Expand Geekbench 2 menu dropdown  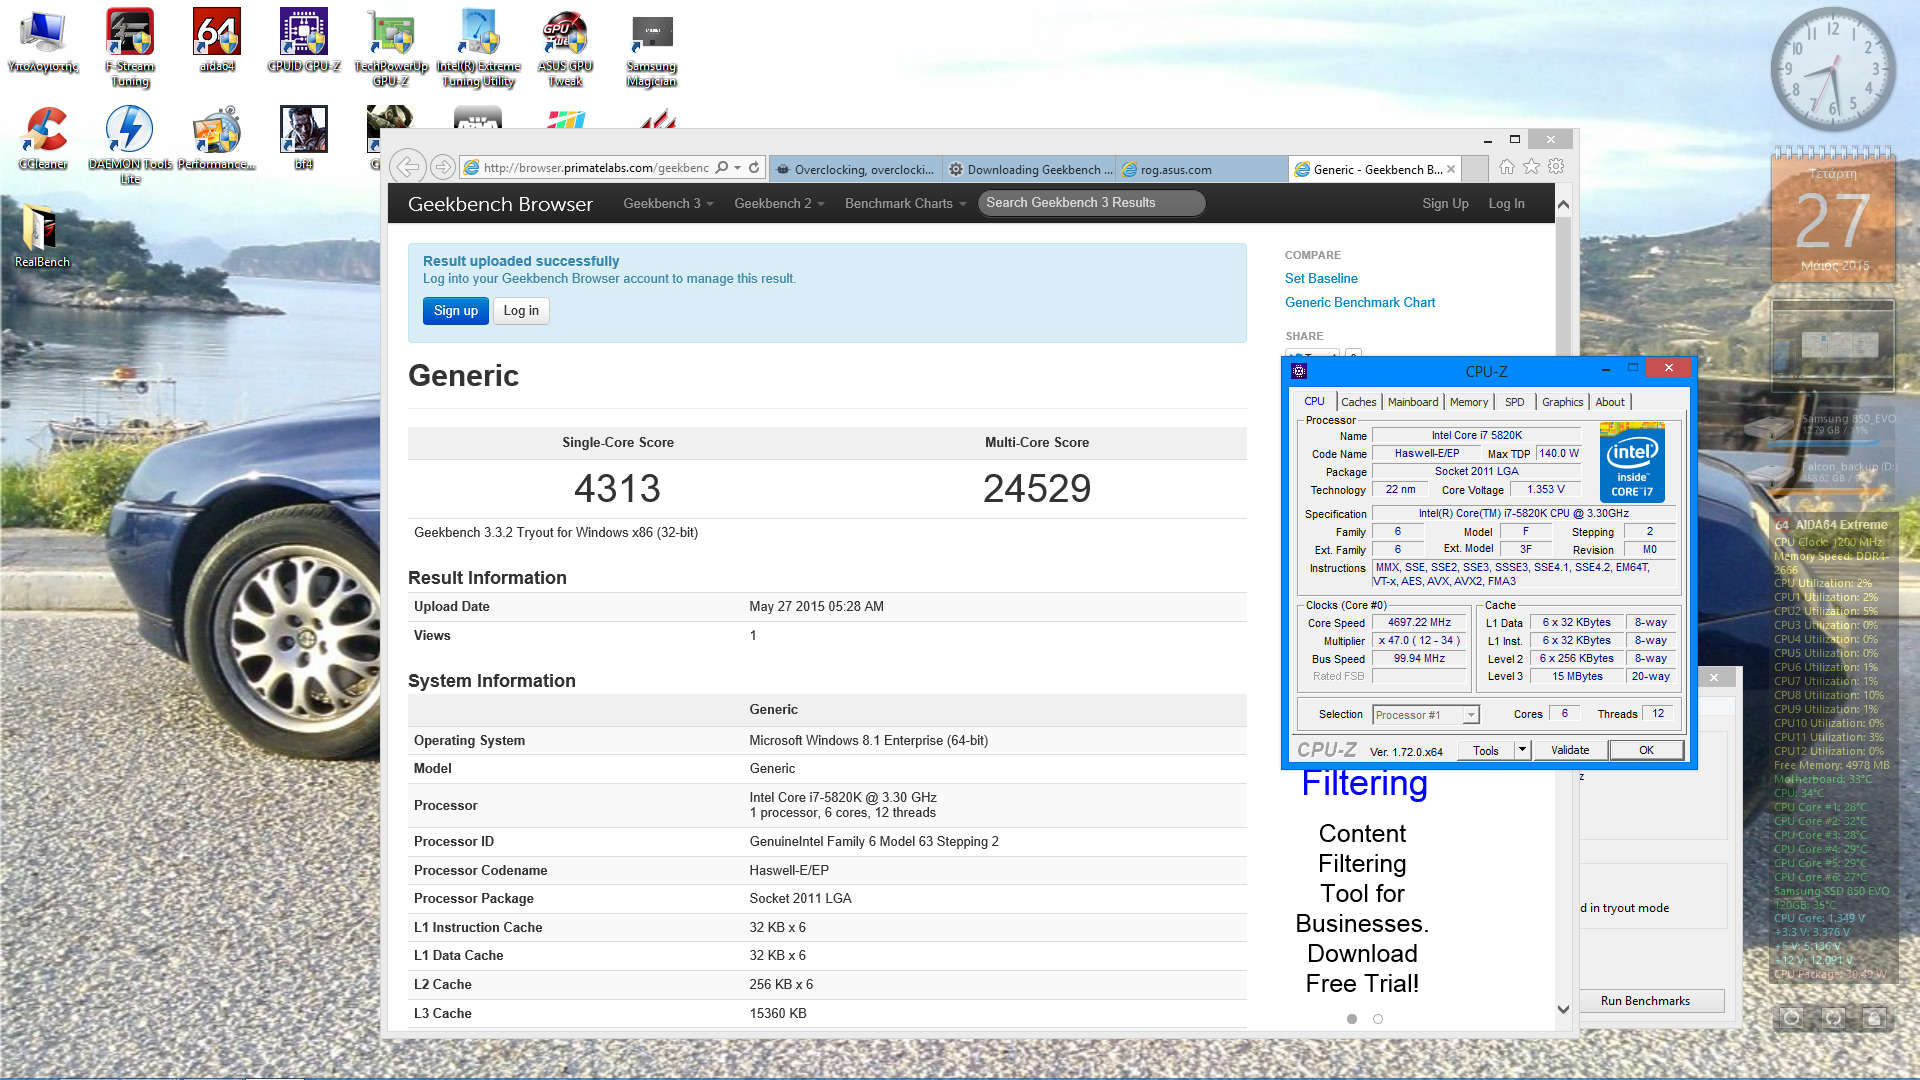tap(779, 203)
